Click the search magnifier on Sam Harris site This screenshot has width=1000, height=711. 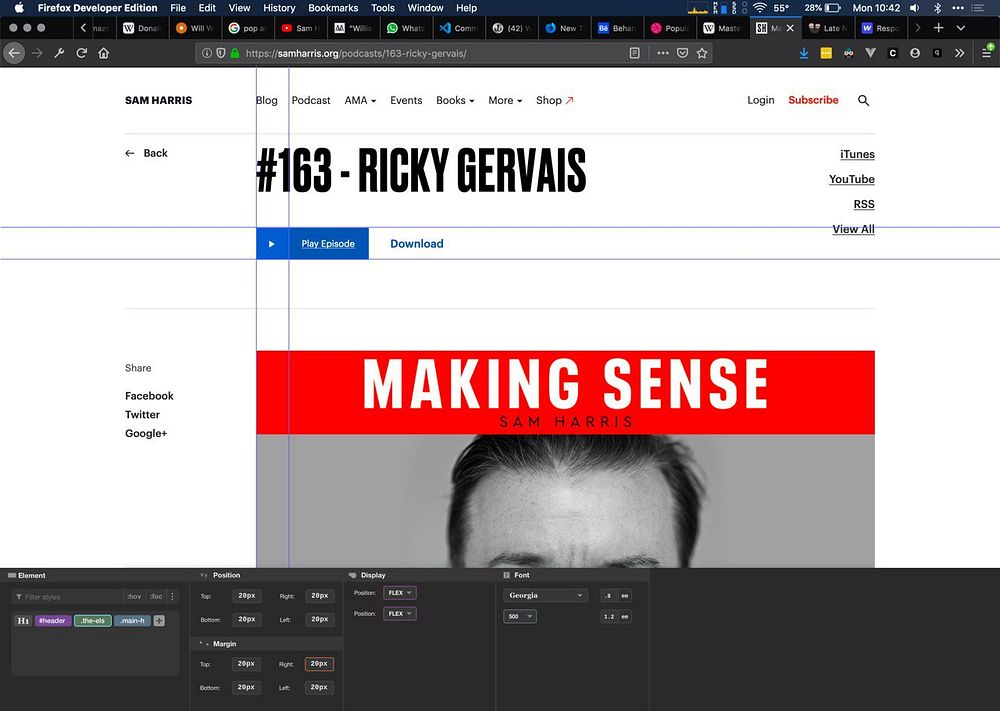click(x=864, y=100)
